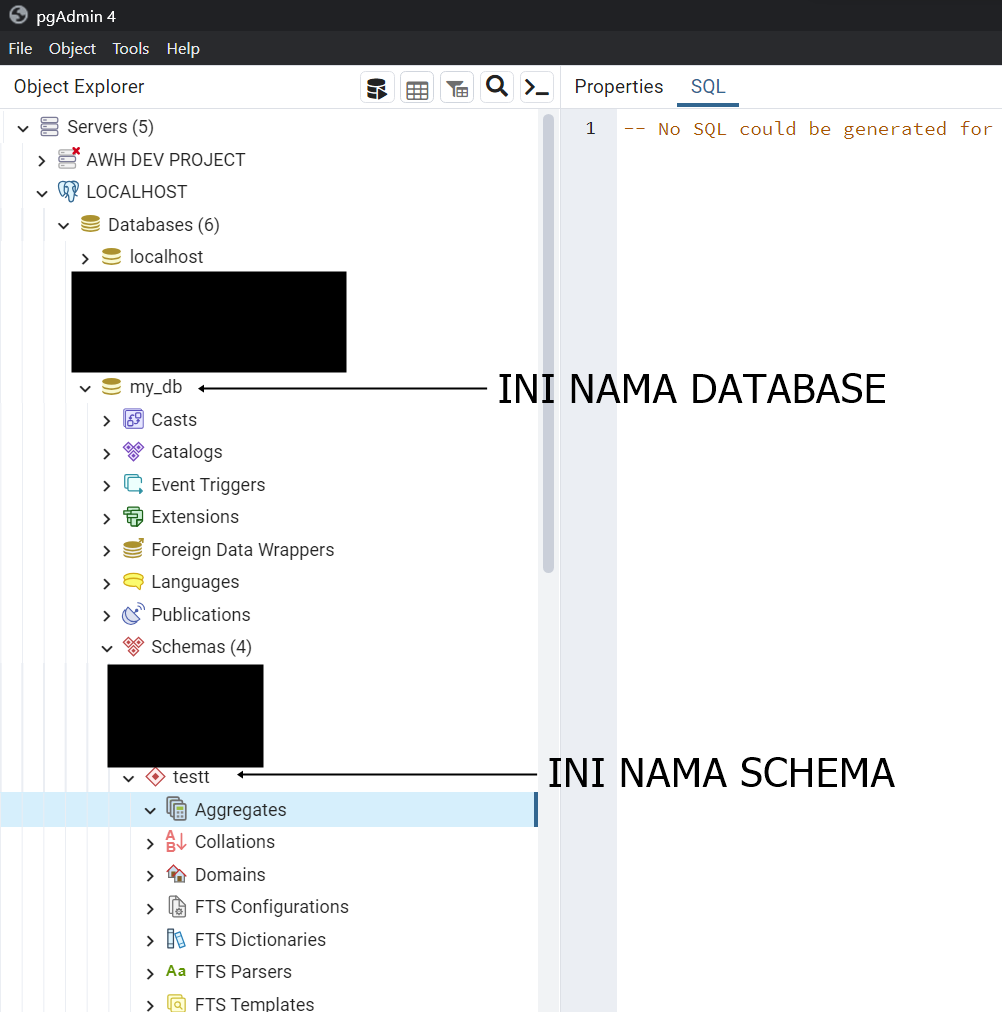This screenshot has width=1002, height=1012.
Task: Open the Tools menu
Action: [x=130, y=48]
